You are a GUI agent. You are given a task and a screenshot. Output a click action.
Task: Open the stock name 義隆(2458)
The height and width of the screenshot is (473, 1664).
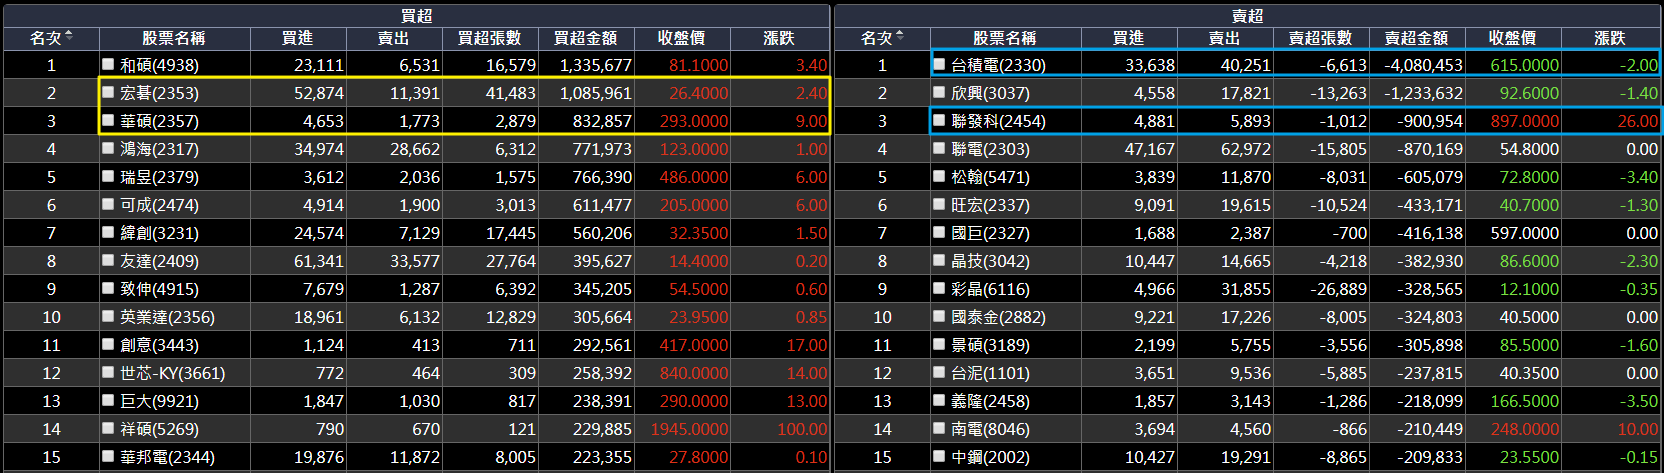tap(990, 401)
